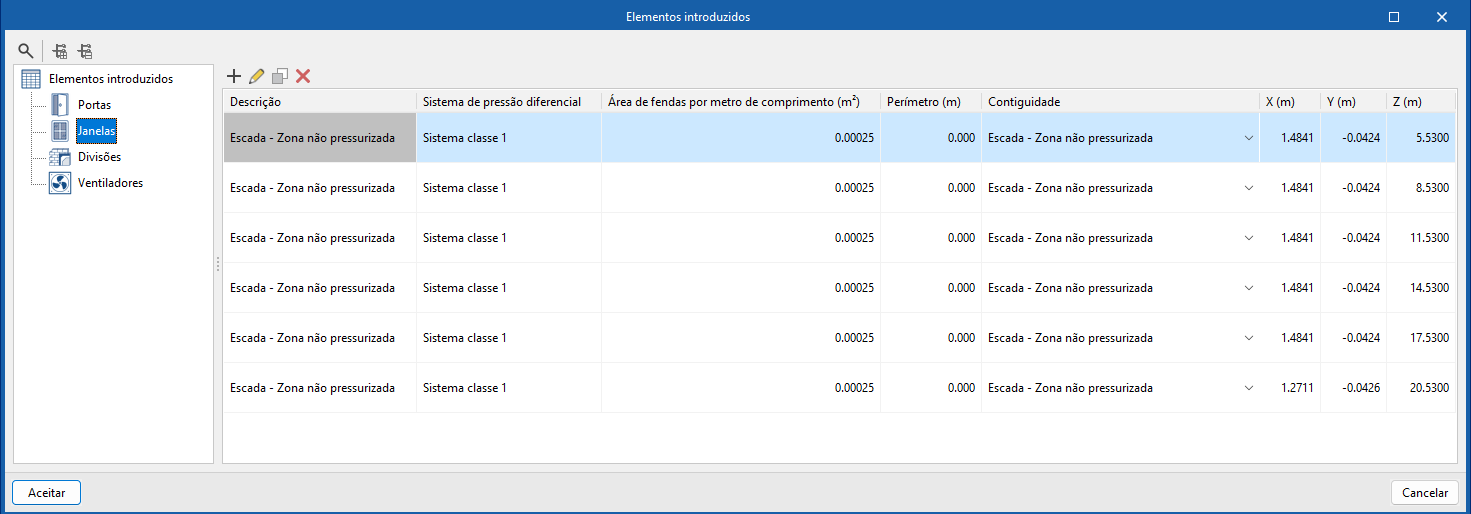Click the Portas door icon

(x=60, y=104)
